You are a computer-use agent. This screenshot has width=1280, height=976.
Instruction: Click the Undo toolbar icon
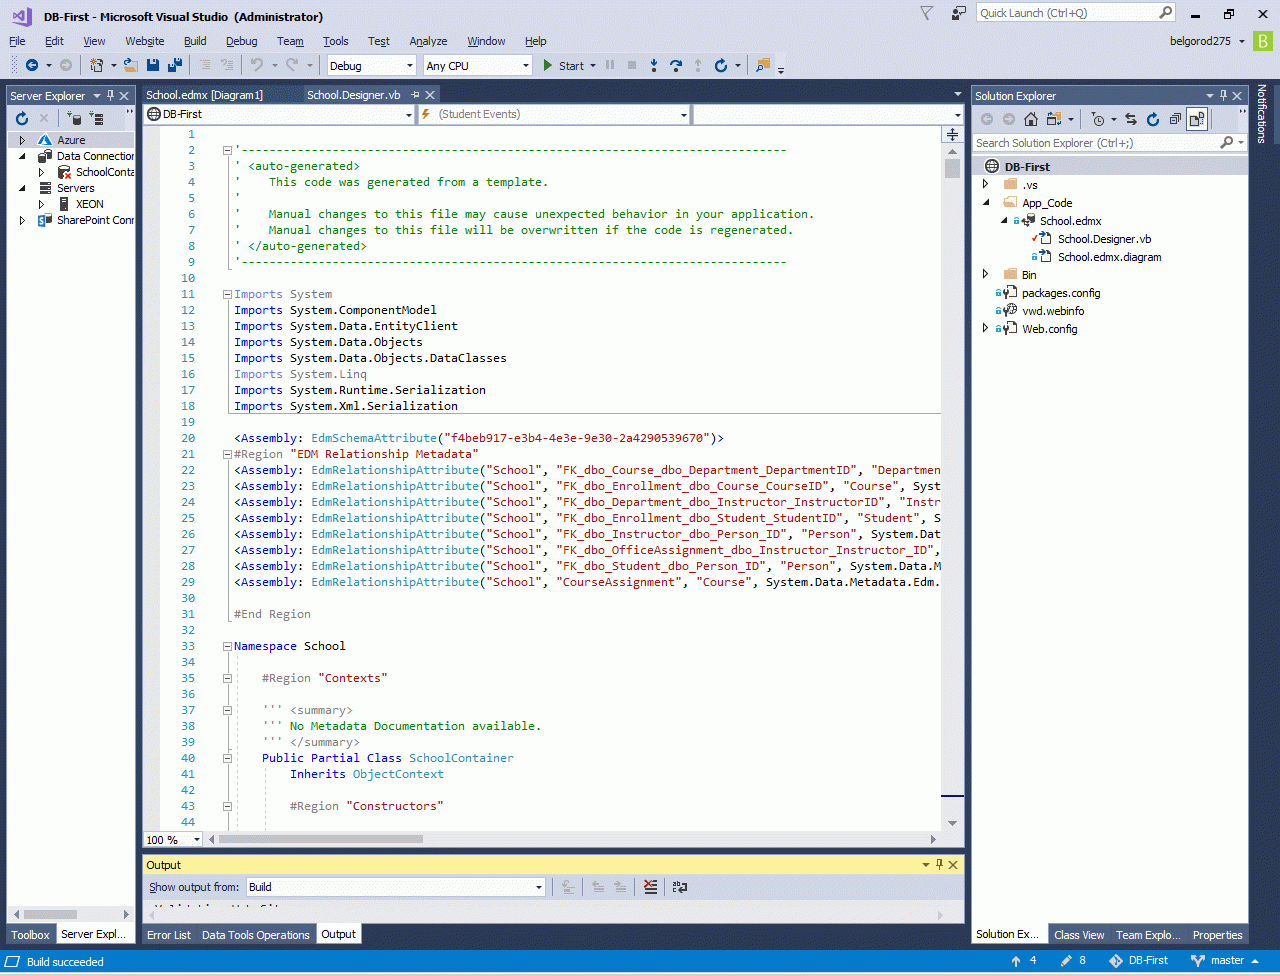[x=257, y=66]
